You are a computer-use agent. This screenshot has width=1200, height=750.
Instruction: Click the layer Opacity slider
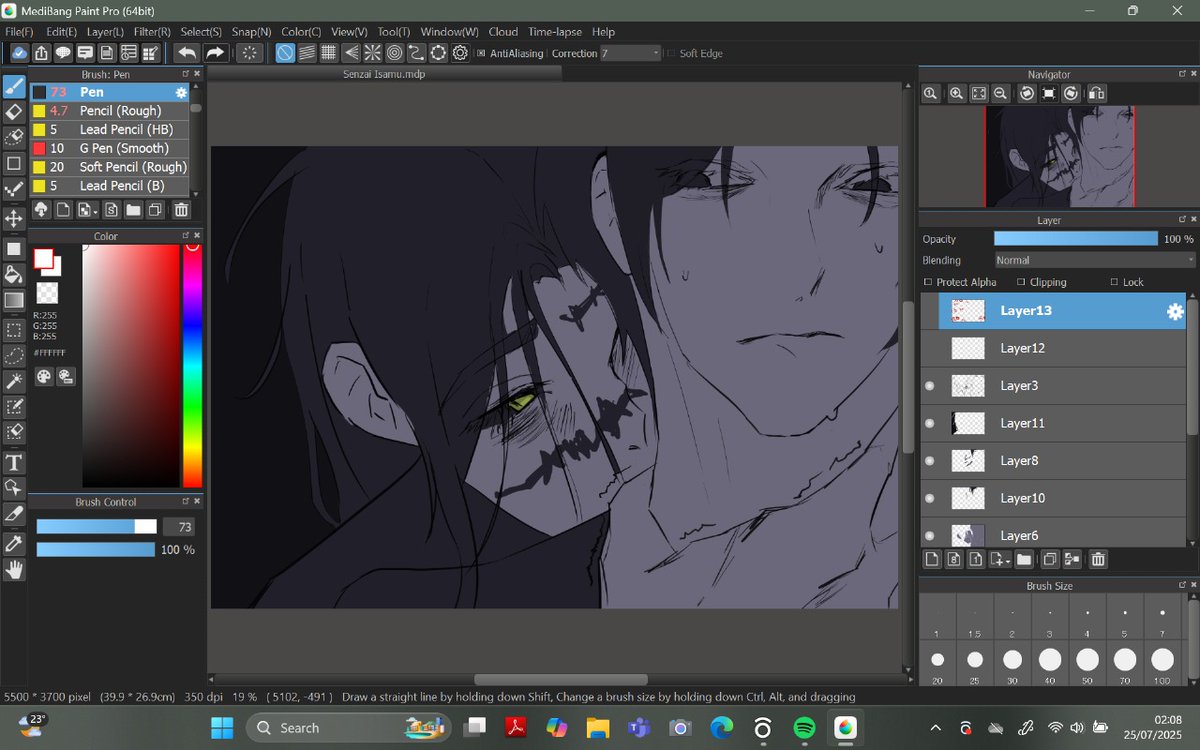tap(1076, 239)
